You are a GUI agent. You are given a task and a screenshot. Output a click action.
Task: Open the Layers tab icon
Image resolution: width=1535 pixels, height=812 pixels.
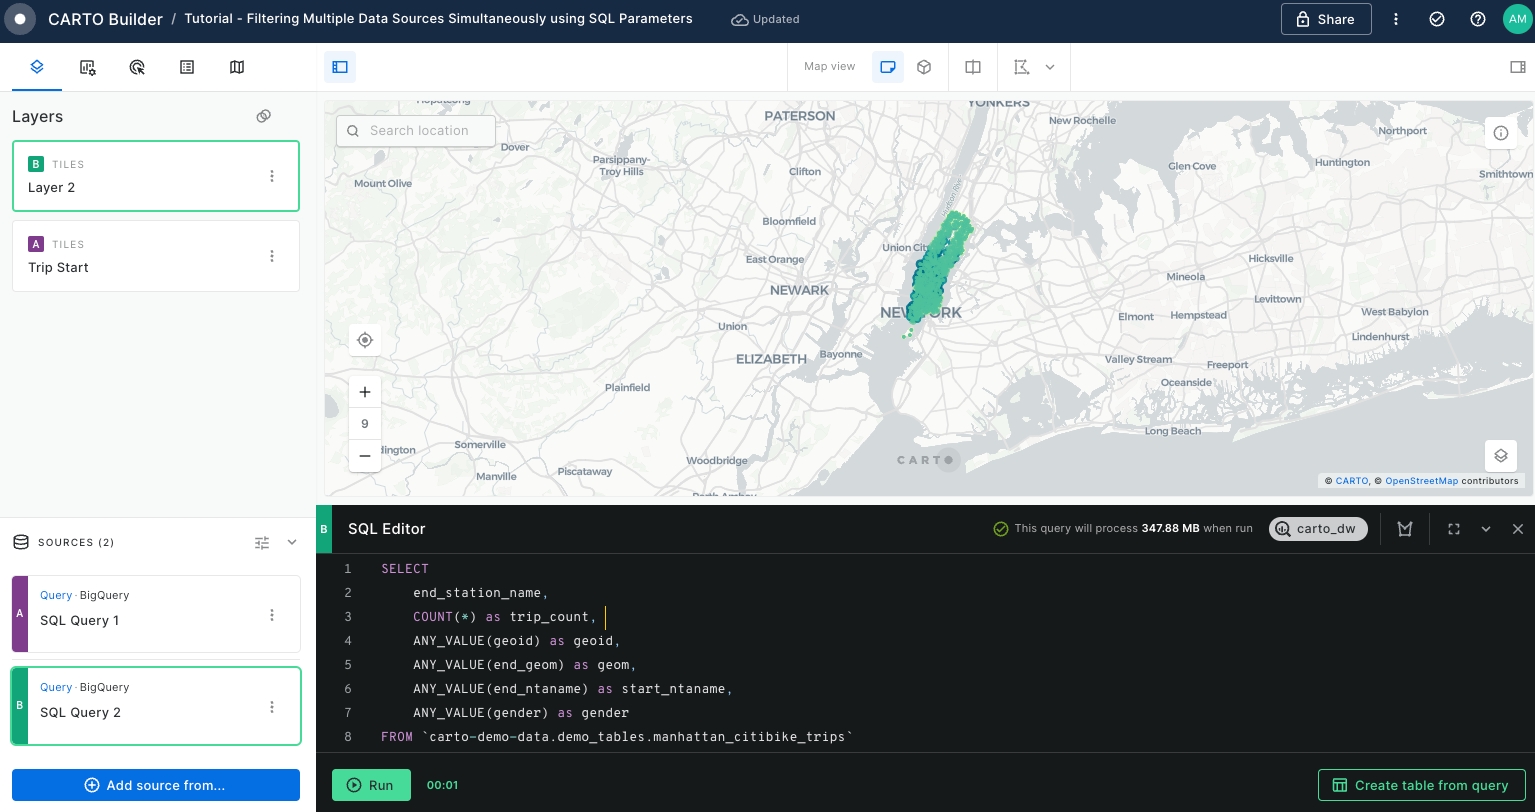(x=37, y=67)
